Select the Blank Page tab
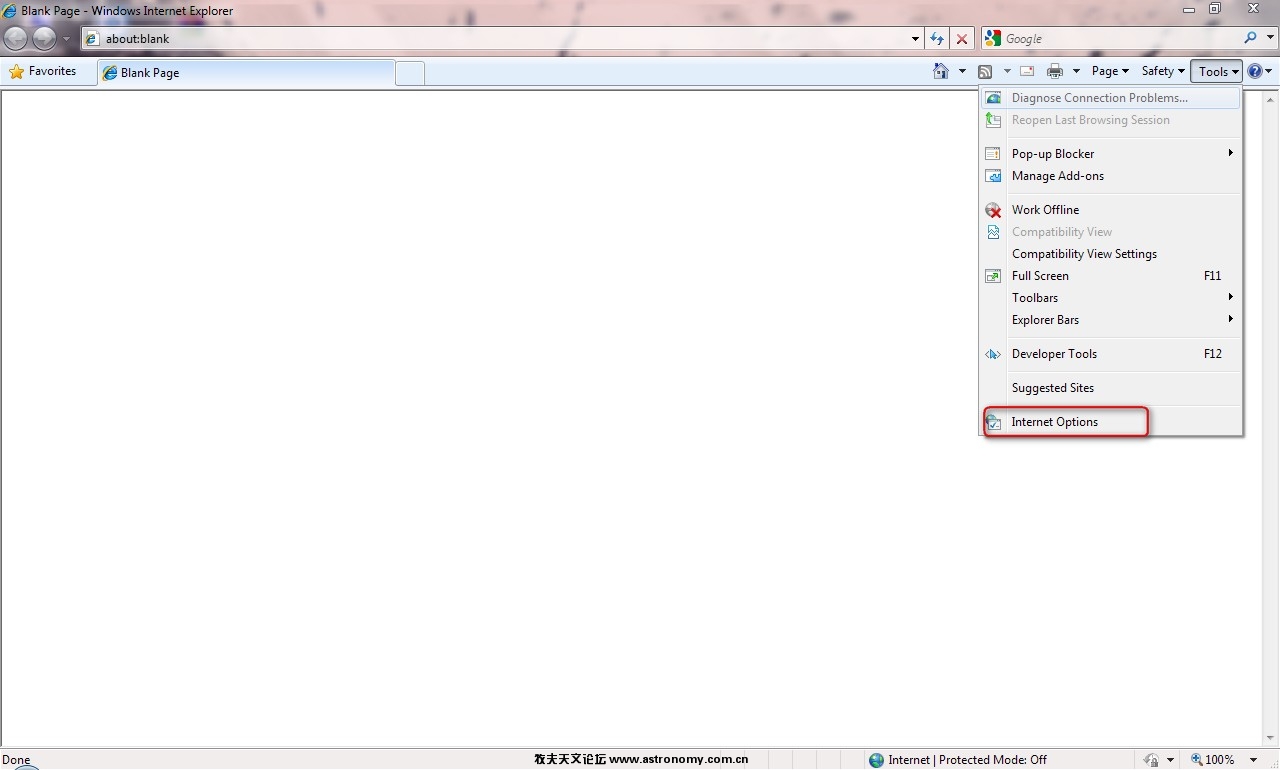The width and height of the screenshot is (1280, 770). (x=246, y=73)
